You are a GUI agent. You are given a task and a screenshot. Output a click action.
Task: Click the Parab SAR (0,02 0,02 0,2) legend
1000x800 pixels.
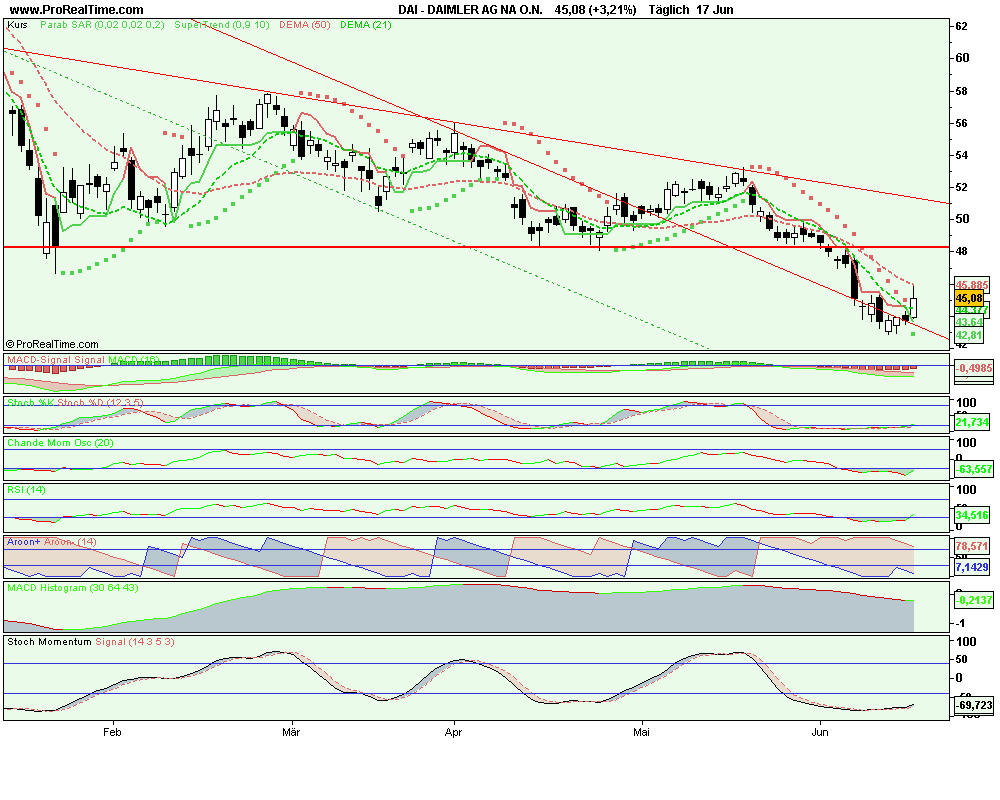(x=102, y=25)
